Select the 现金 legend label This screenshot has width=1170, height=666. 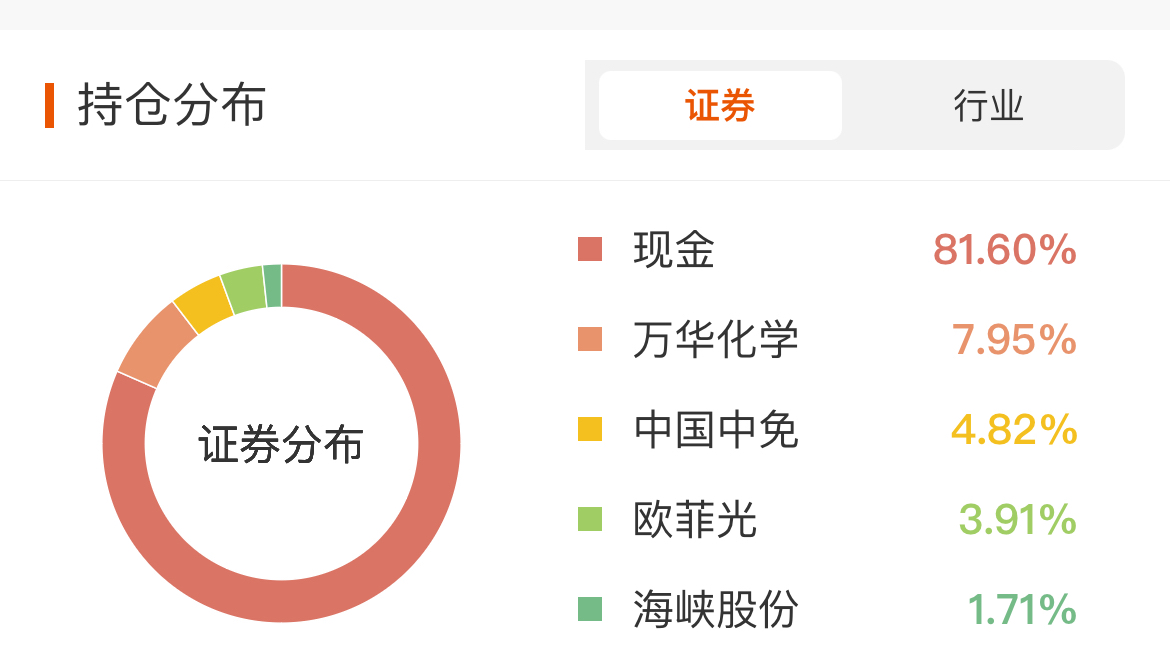(674, 249)
